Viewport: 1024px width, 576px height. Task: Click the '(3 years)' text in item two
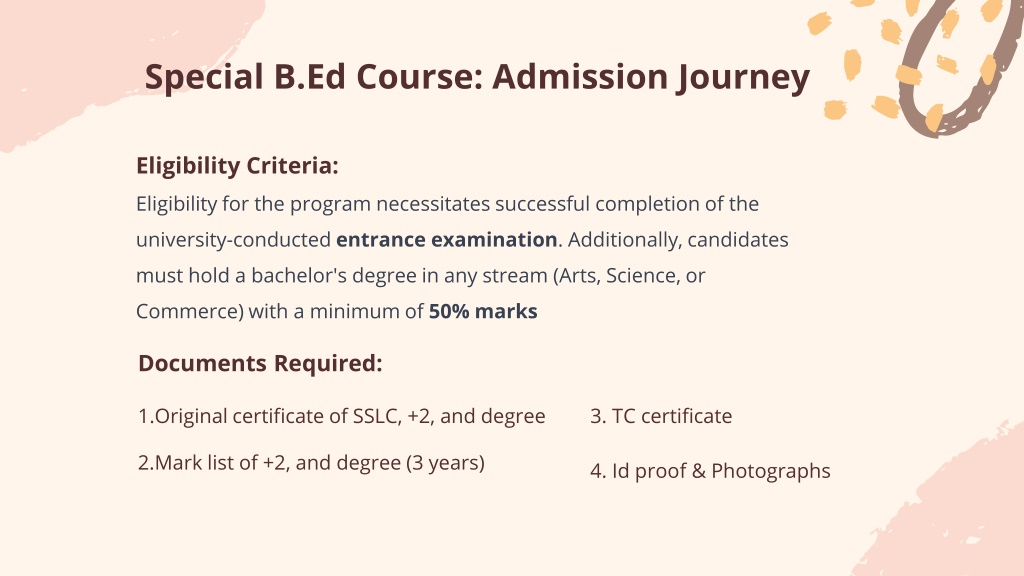pos(445,463)
